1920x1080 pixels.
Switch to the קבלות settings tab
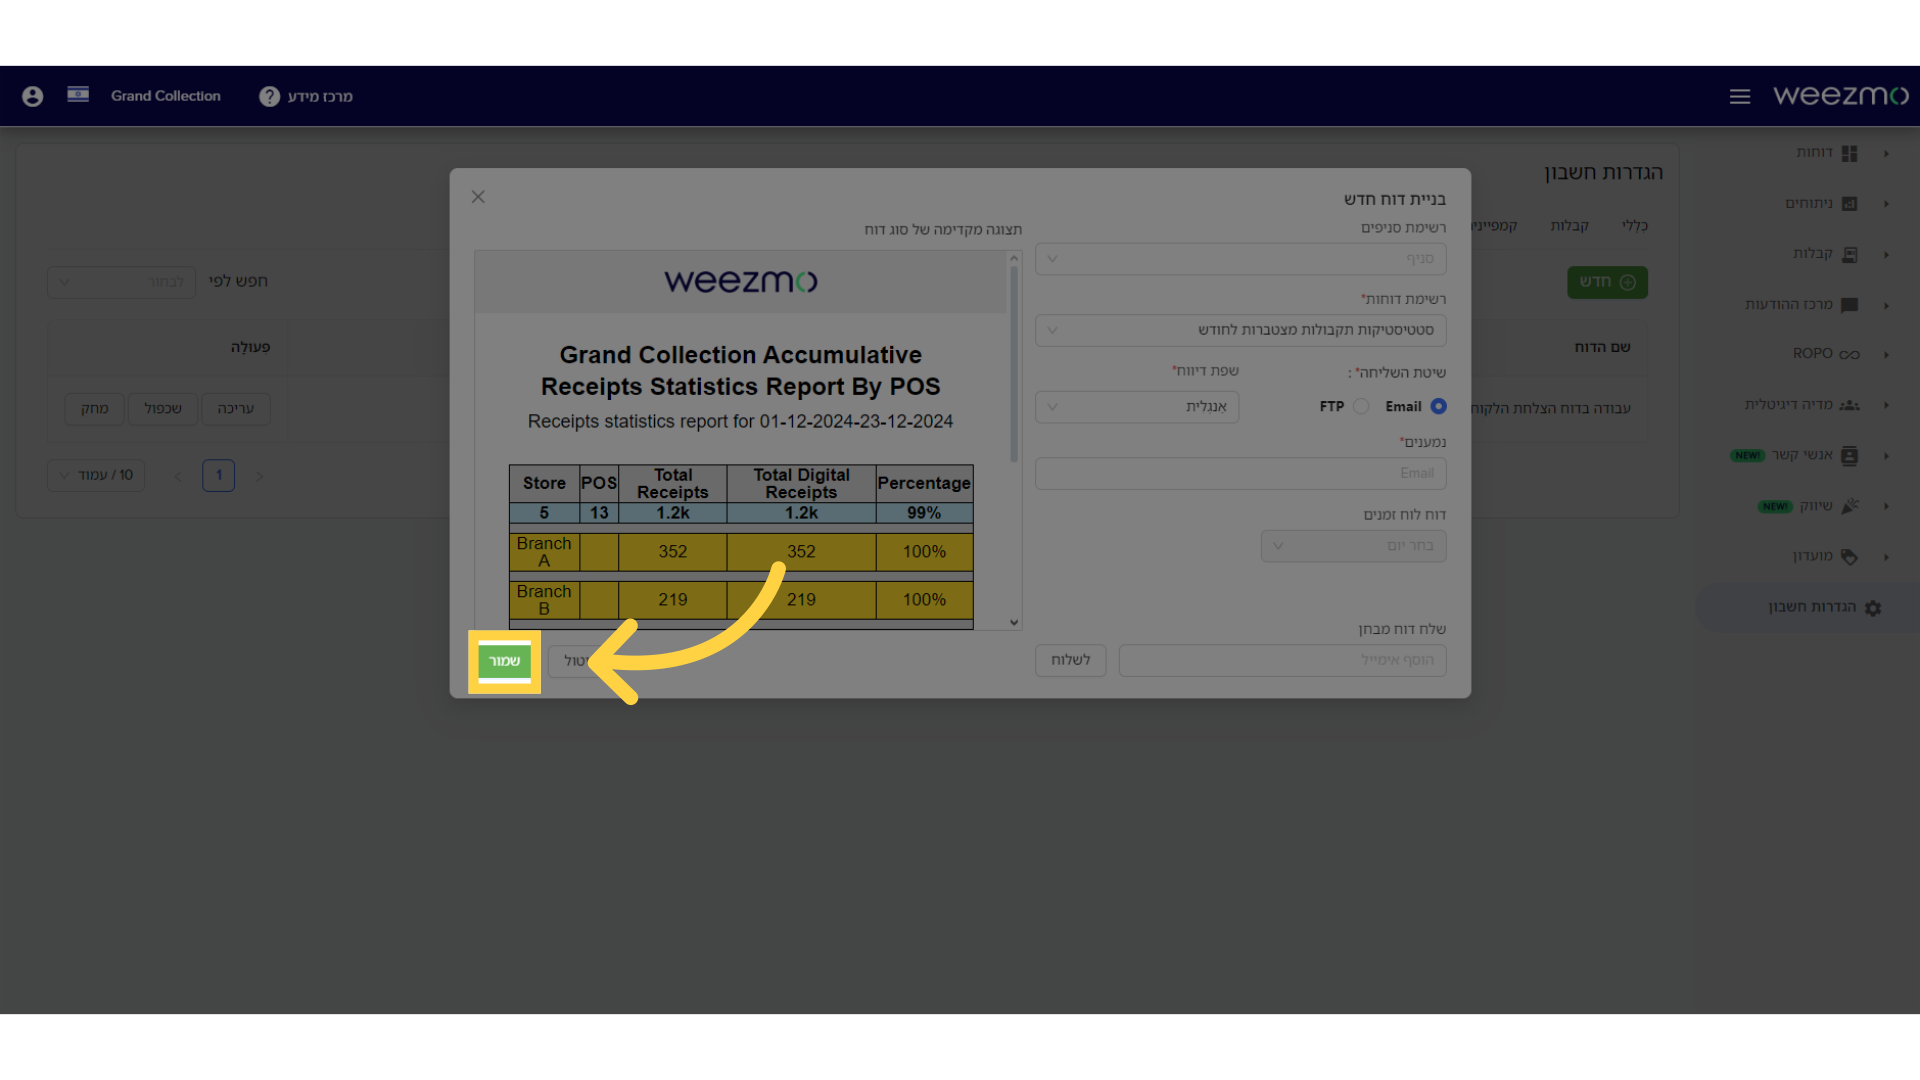pos(1570,226)
